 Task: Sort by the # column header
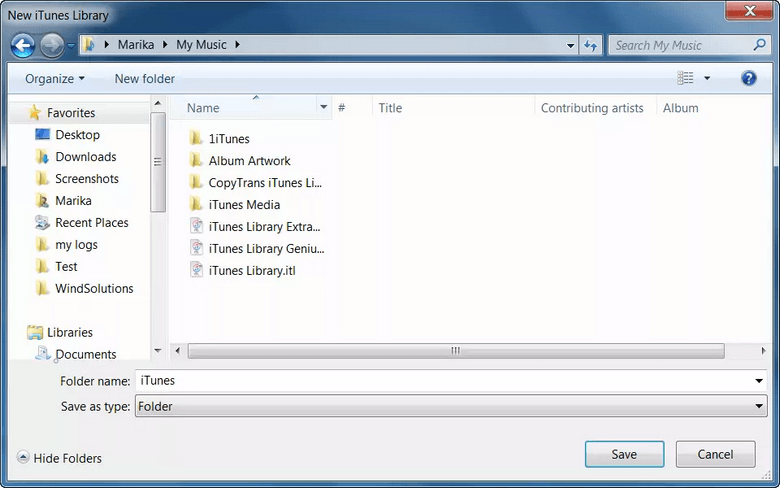[342, 108]
